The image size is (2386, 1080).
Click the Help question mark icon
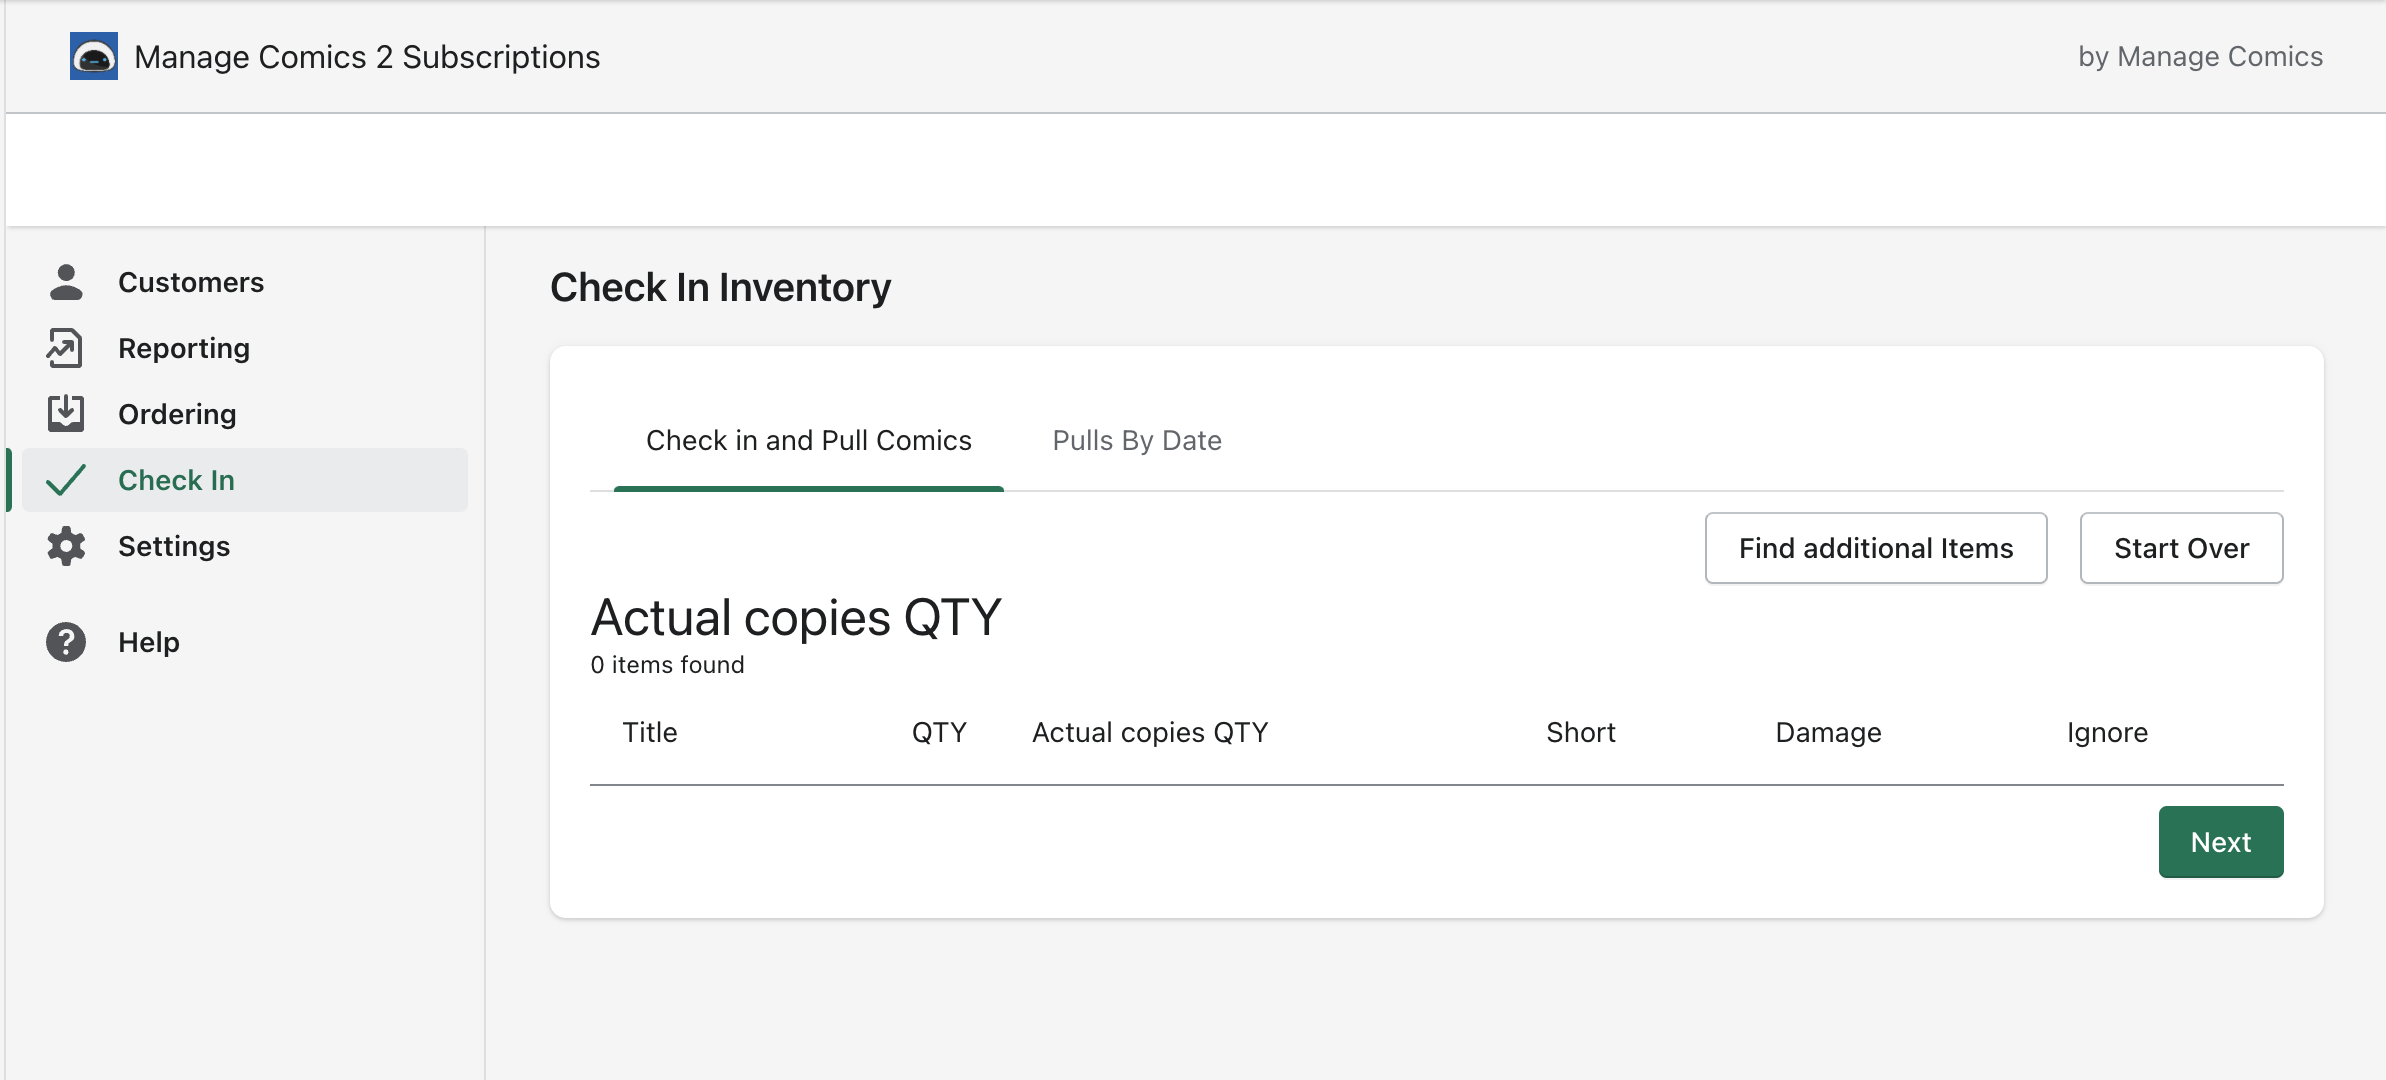[66, 642]
